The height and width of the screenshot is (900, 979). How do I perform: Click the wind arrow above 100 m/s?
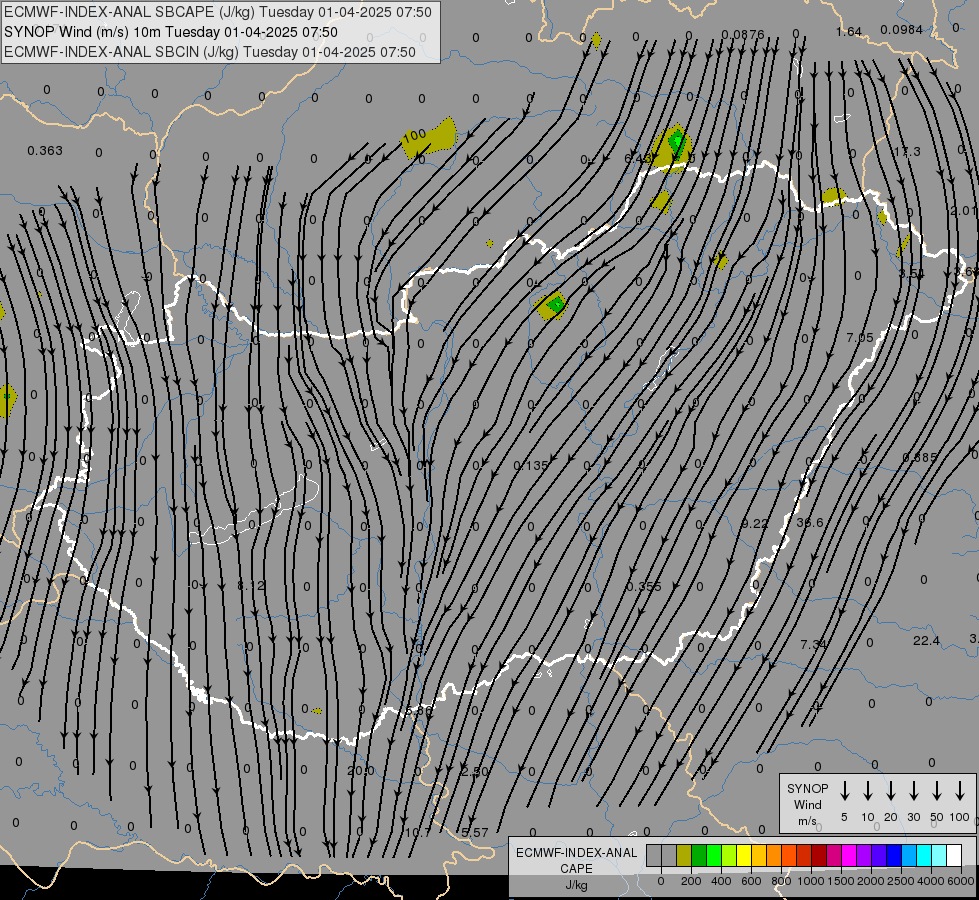[x=960, y=791]
